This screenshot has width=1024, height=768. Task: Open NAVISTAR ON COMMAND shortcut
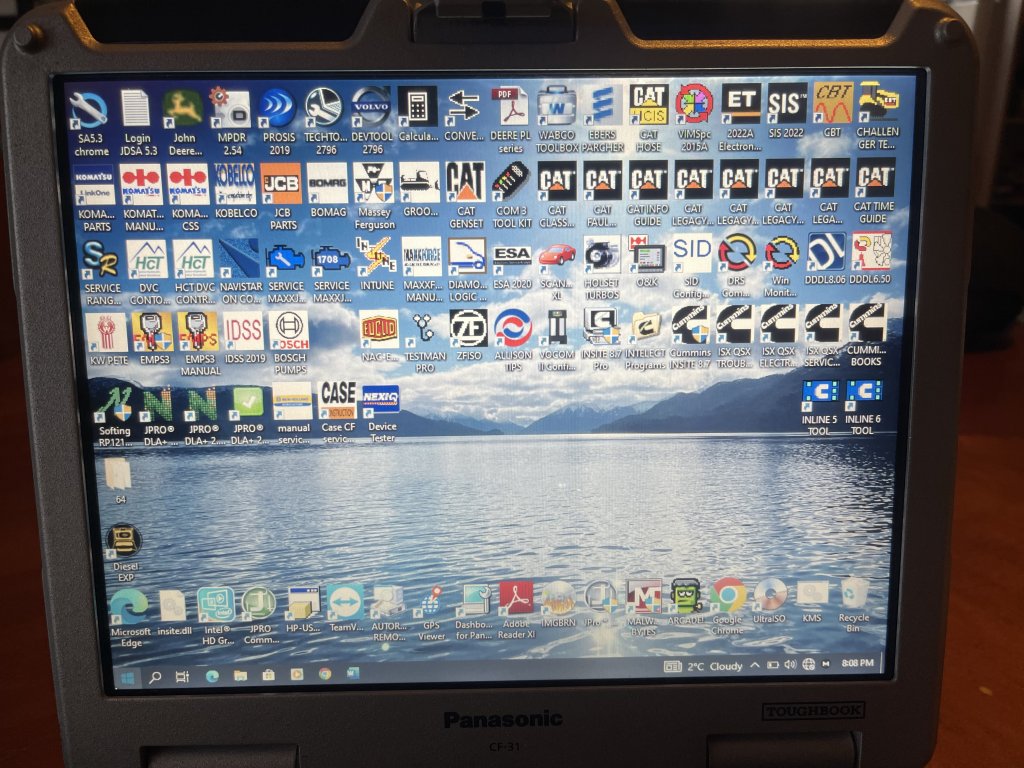pos(240,259)
